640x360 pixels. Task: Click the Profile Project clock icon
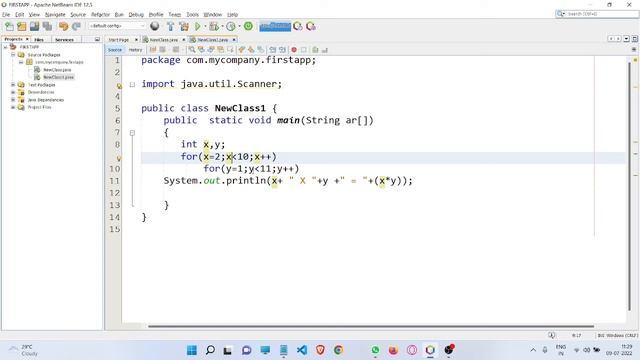pyautogui.click(x=231, y=27)
